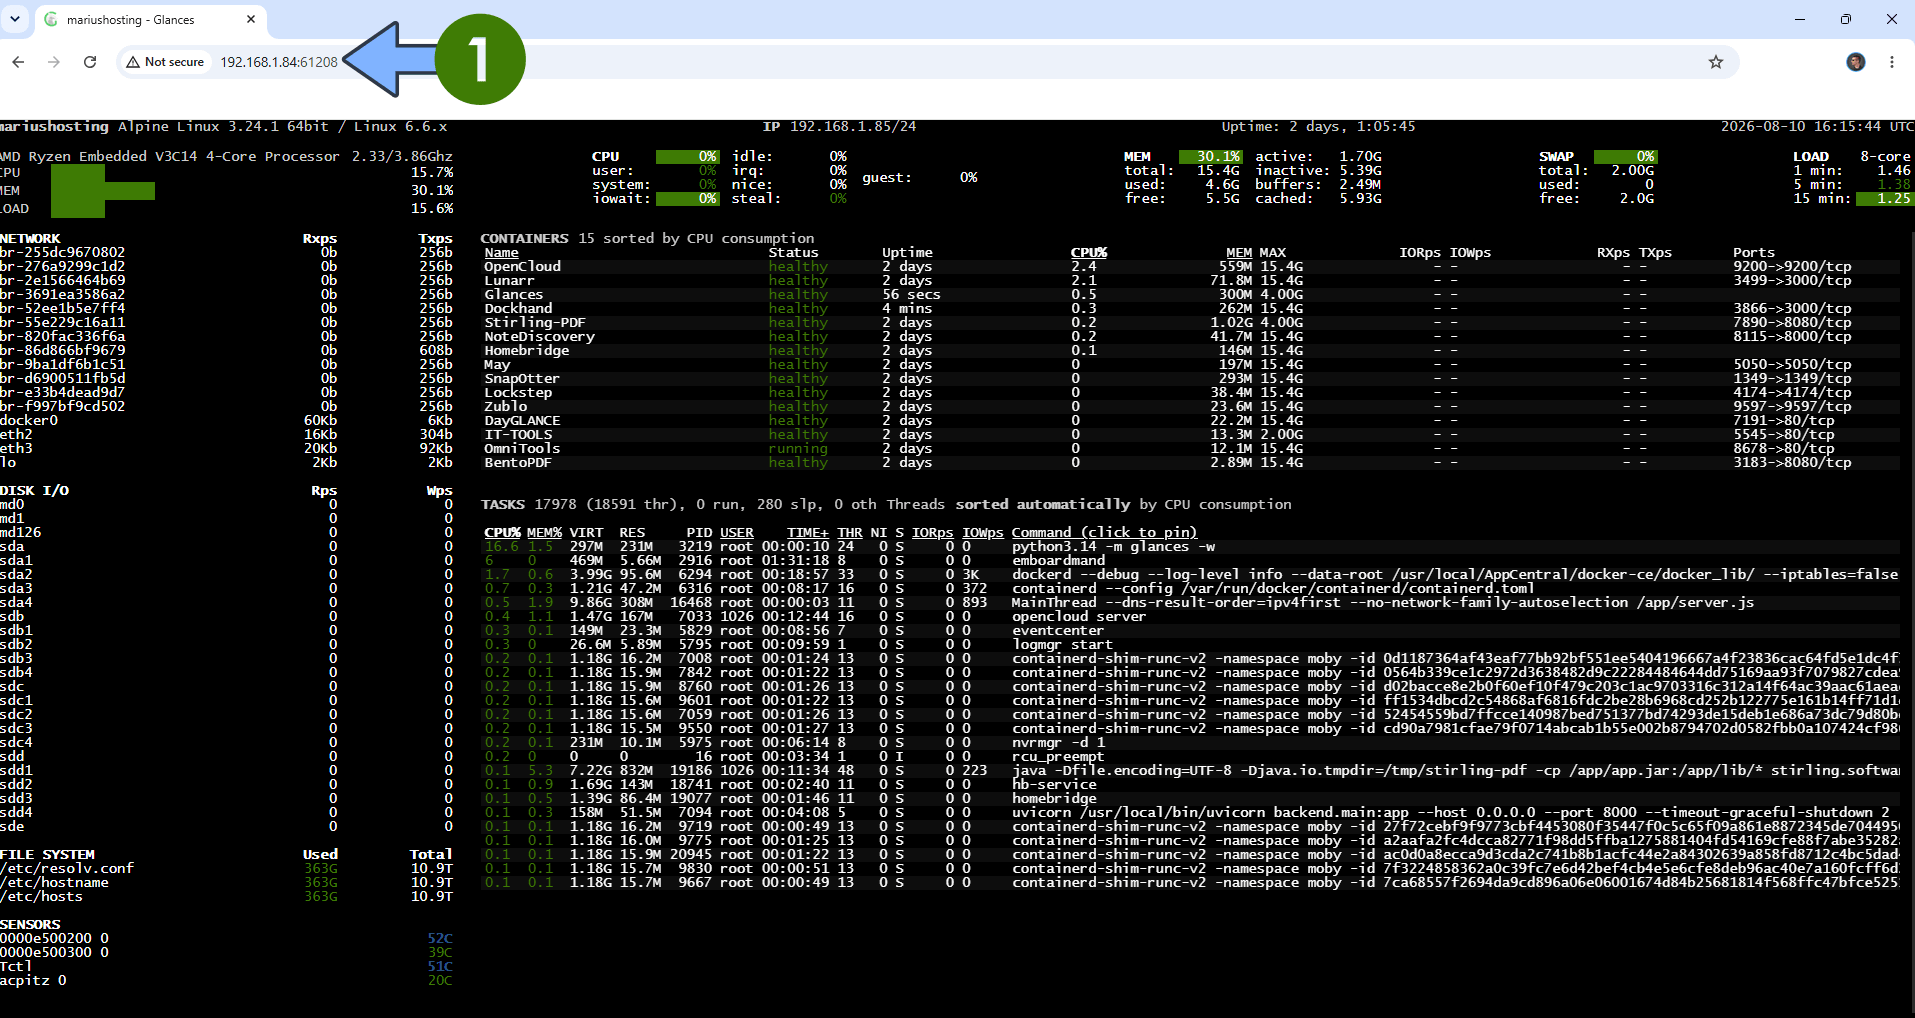The height and width of the screenshot is (1018, 1915).
Task: Click the Tctl sensor entry
Action: click(16, 967)
